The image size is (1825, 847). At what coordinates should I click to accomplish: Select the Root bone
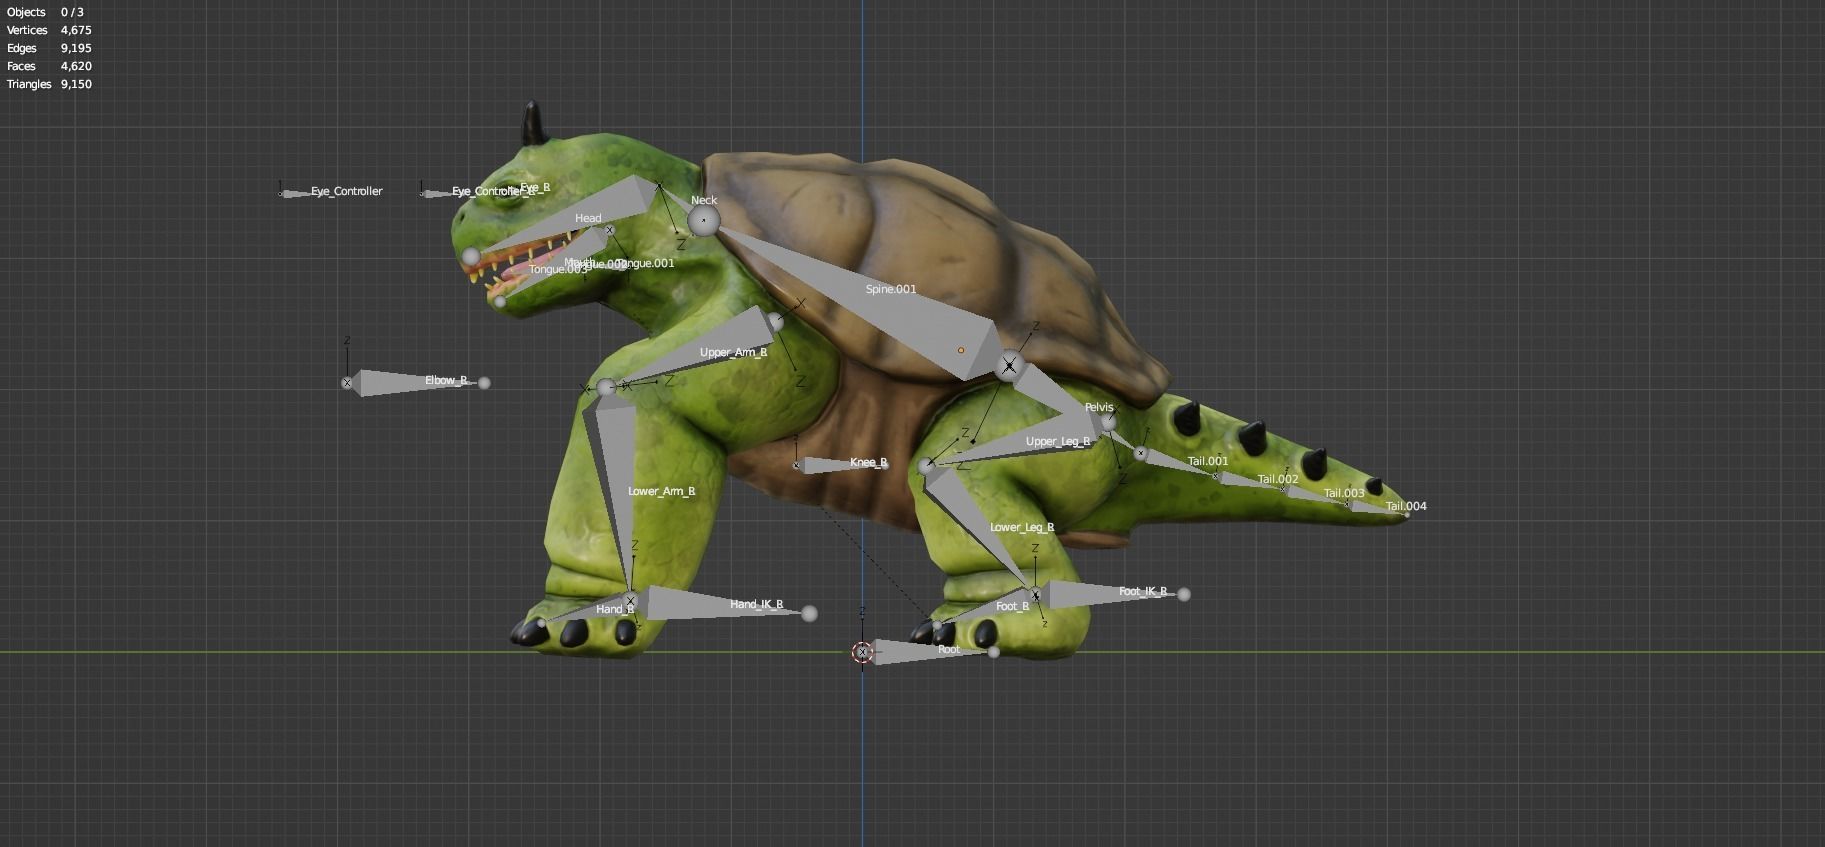[x=930, y=651]
